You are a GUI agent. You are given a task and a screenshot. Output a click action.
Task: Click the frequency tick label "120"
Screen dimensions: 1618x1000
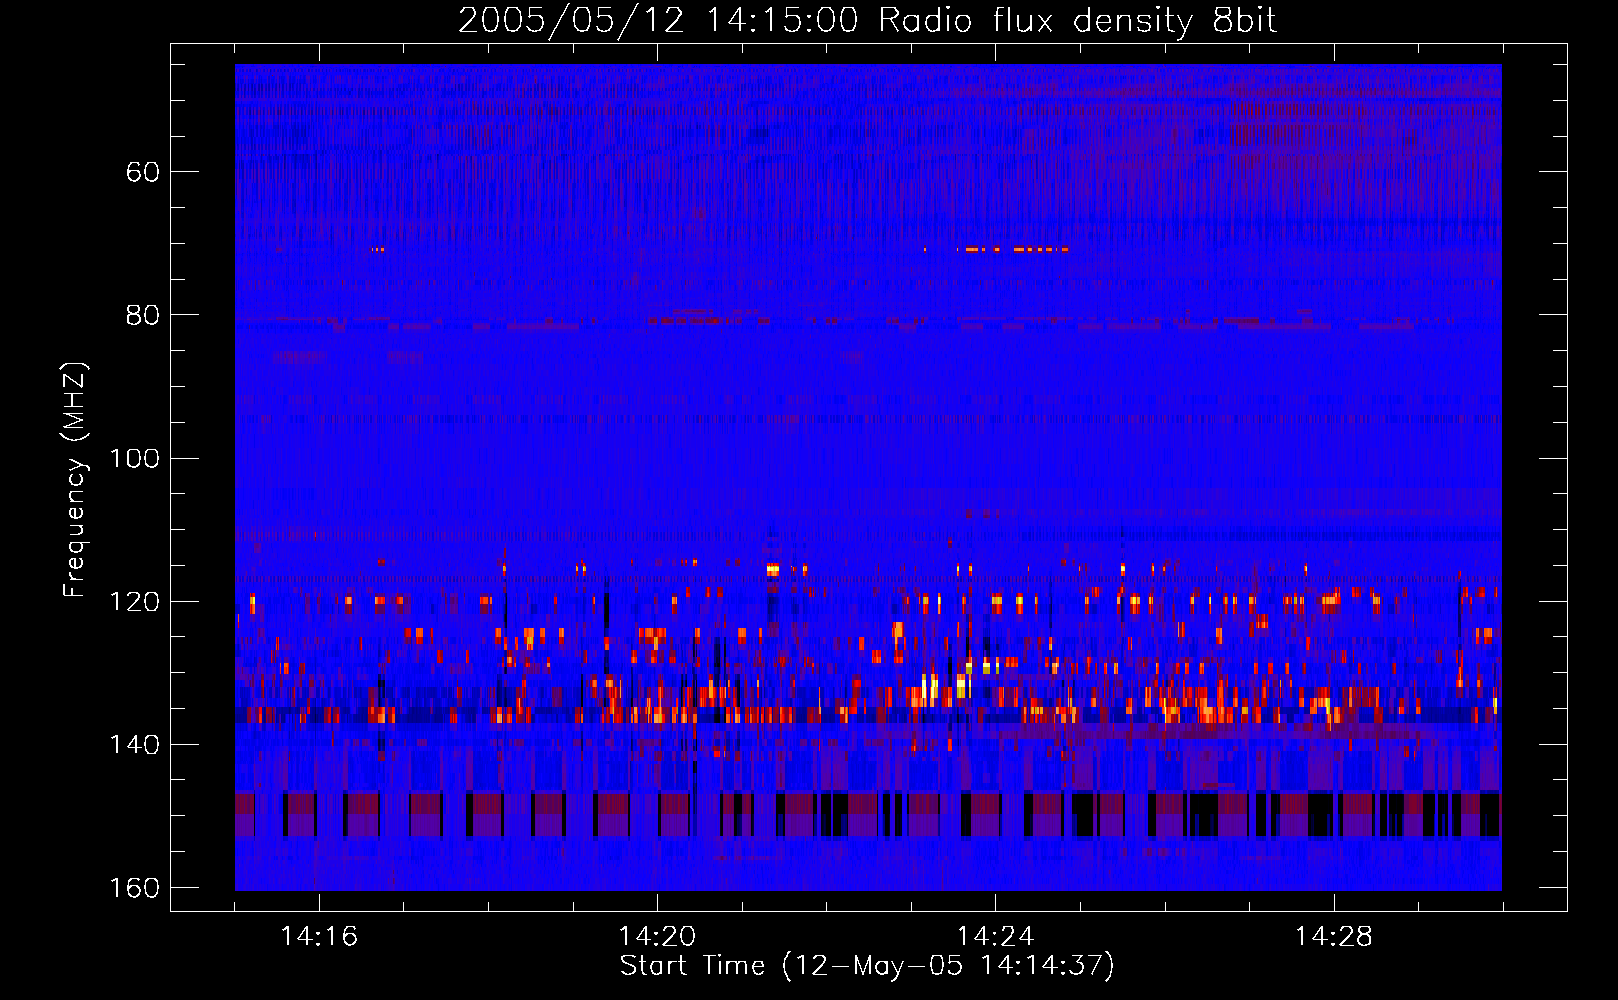click(x=134, y=601)
